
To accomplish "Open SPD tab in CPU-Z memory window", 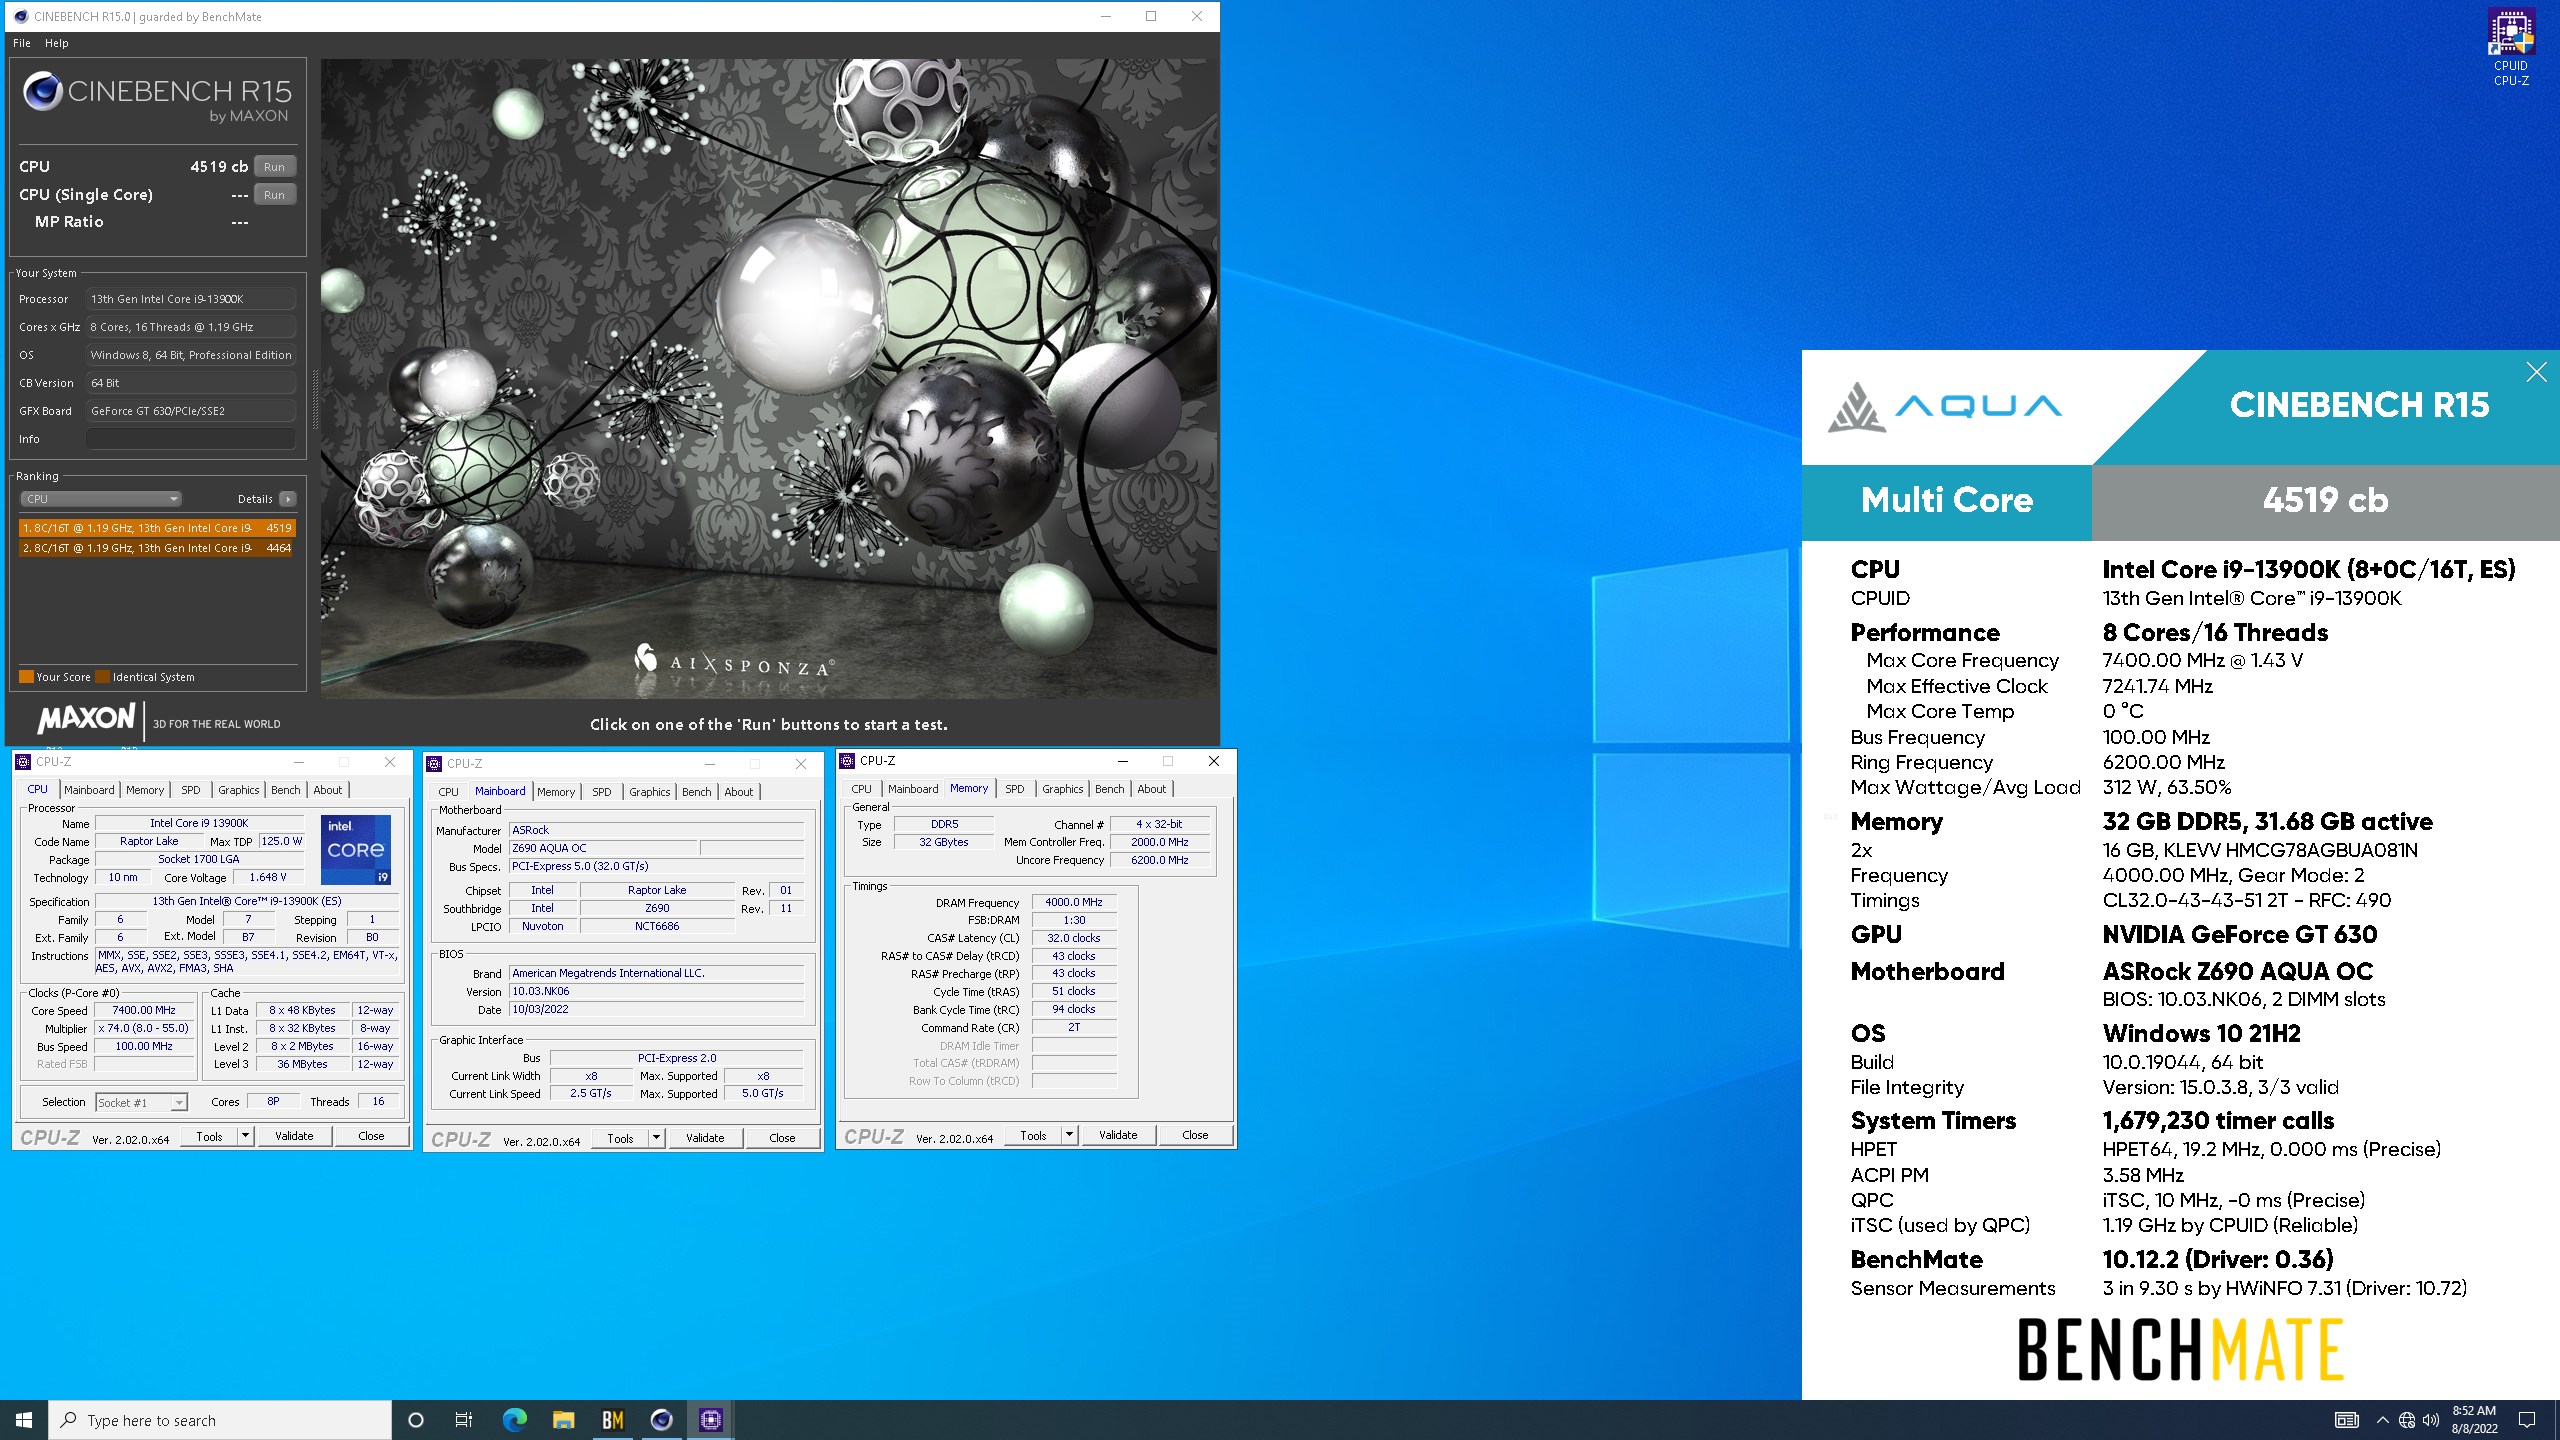I will [x=1015, y=789].
